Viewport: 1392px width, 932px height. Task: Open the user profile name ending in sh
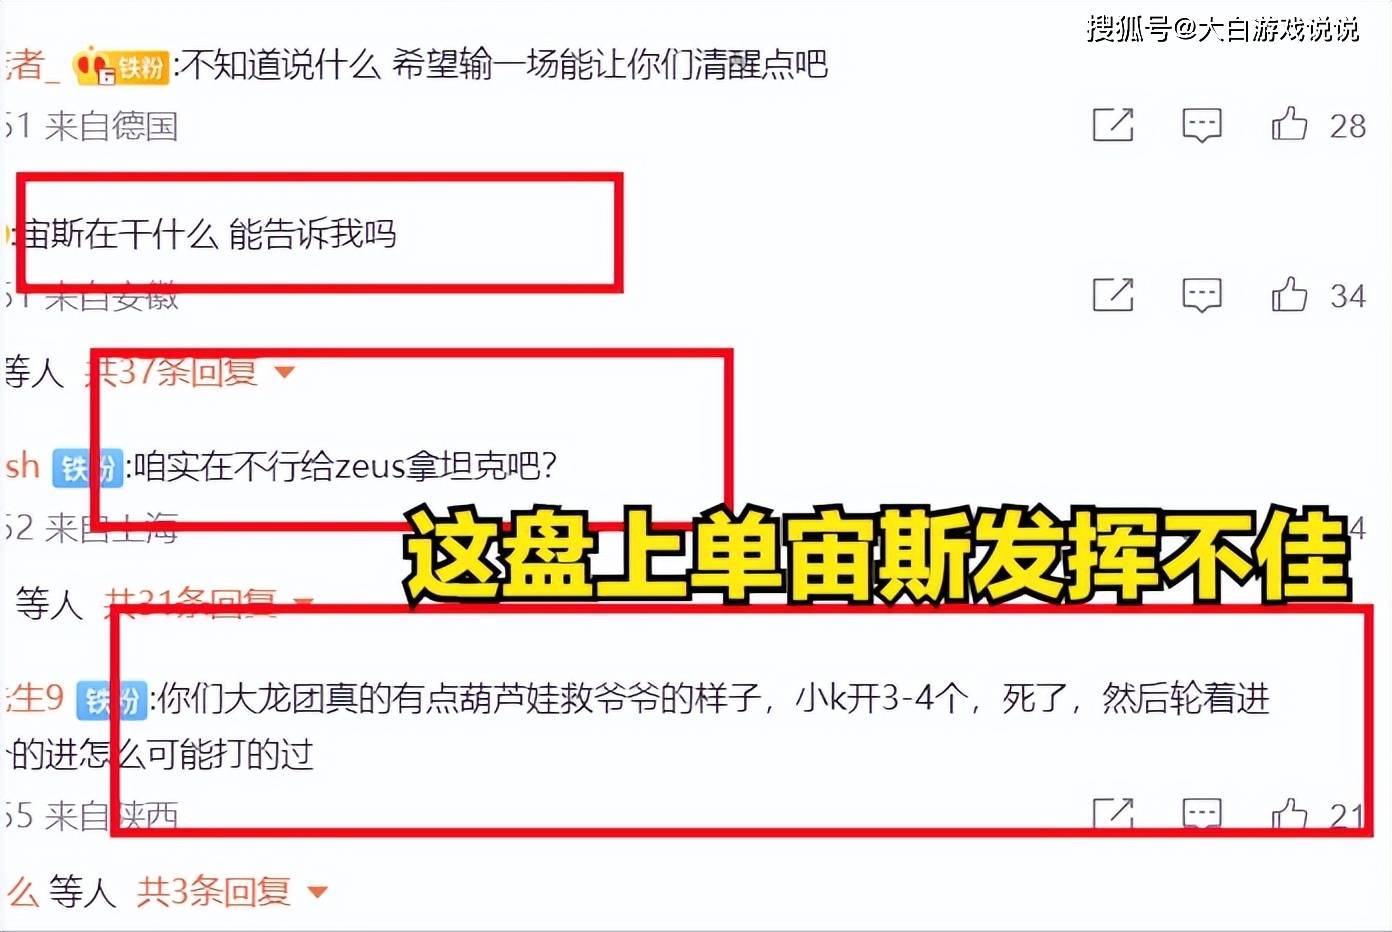point(22,466)
